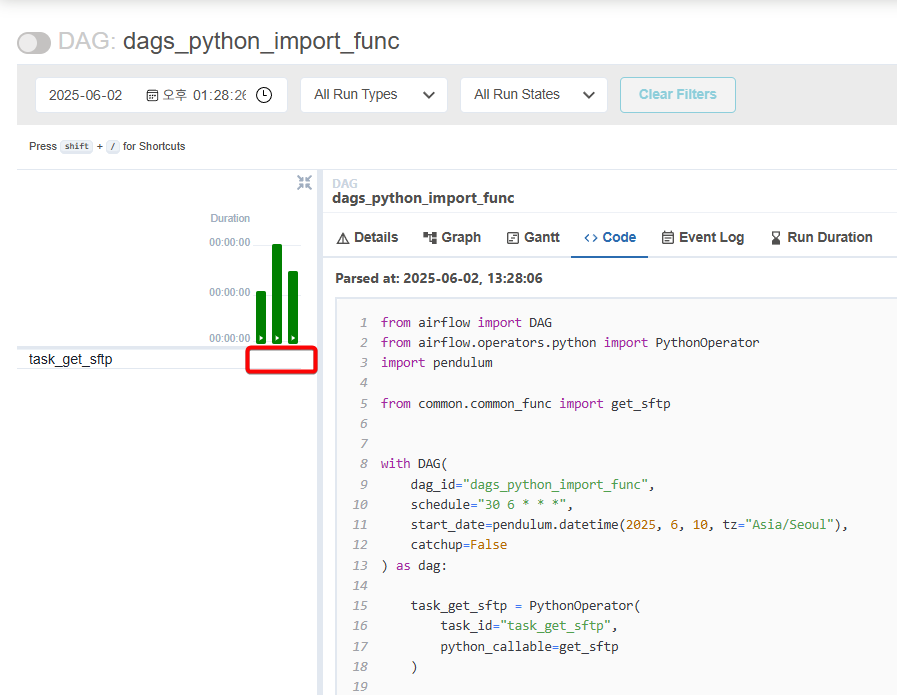Click the shift key shortcut hint
Viewport: 897px width, 695px height.
point(77,146)
